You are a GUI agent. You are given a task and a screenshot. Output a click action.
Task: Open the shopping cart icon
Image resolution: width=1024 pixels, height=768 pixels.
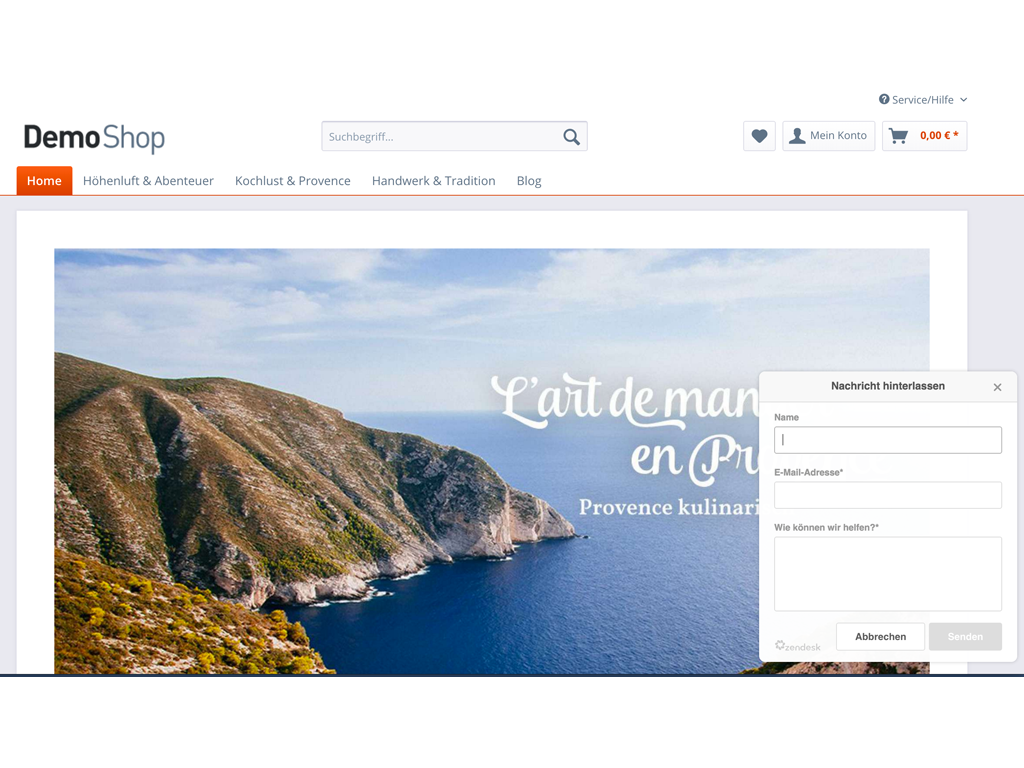point(898,136)
